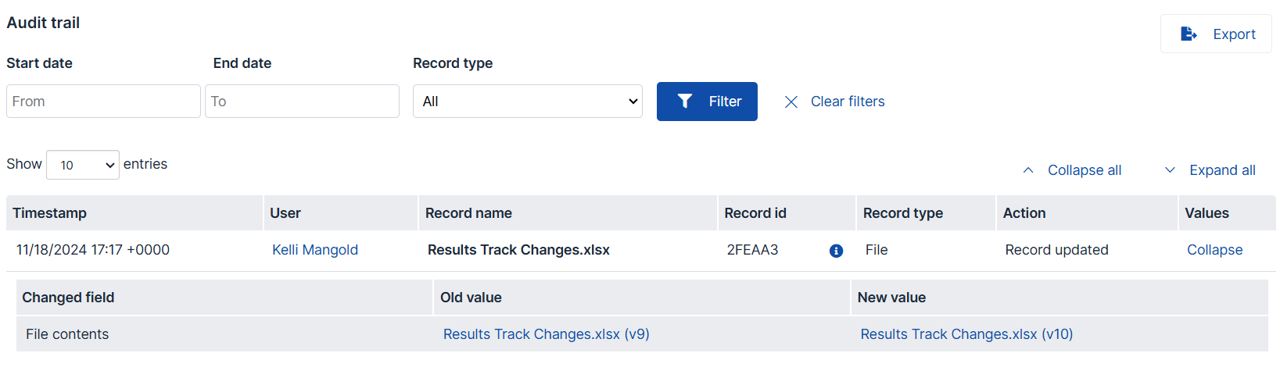Sort by the Timestamp column header
Screen dimensions: 1280x378
50,213
